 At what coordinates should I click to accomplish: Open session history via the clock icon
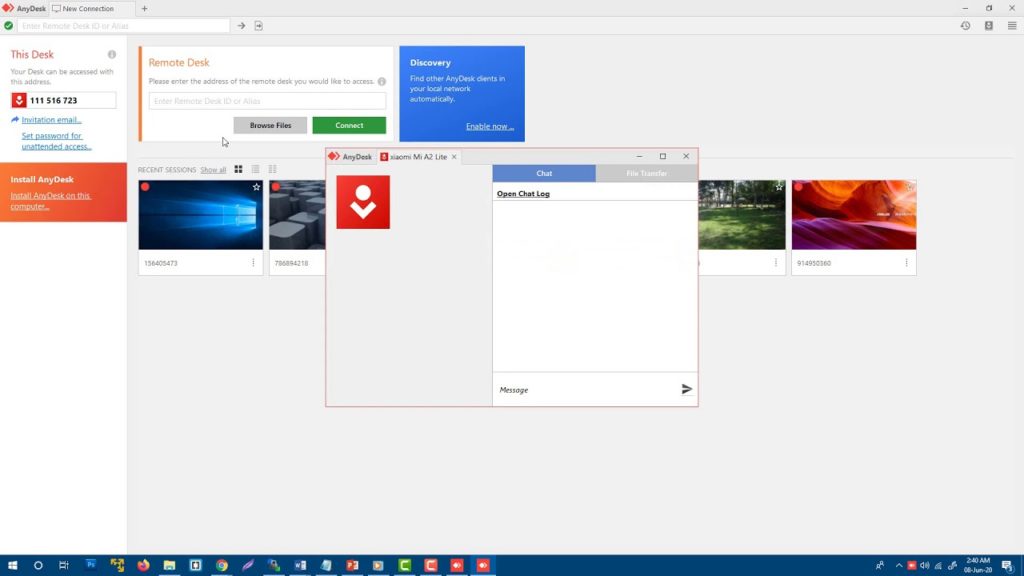pyautogui.click(x=963, y=25)
